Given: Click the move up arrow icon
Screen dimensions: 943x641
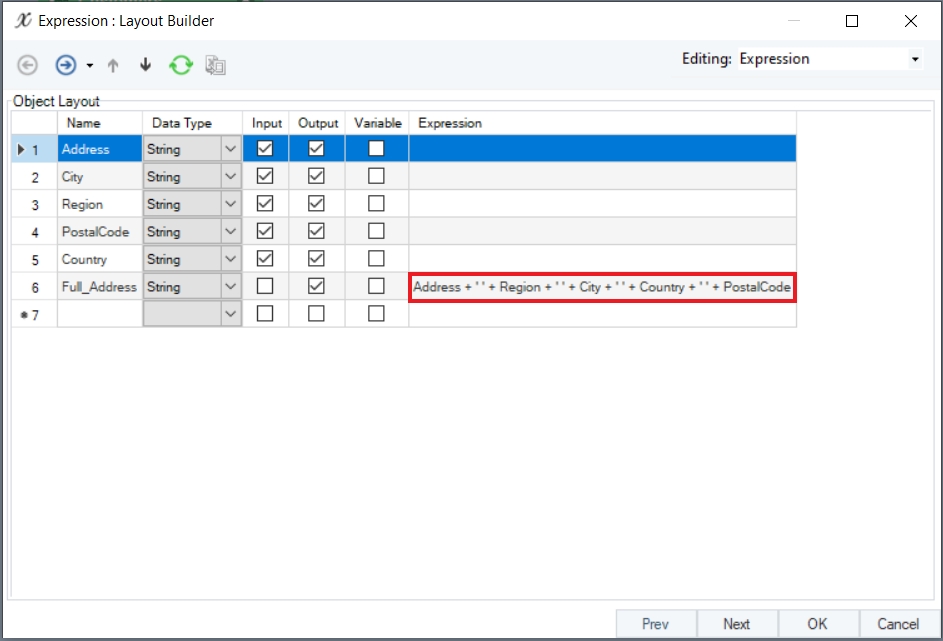Looking at the screenshot, I should 113,65.
